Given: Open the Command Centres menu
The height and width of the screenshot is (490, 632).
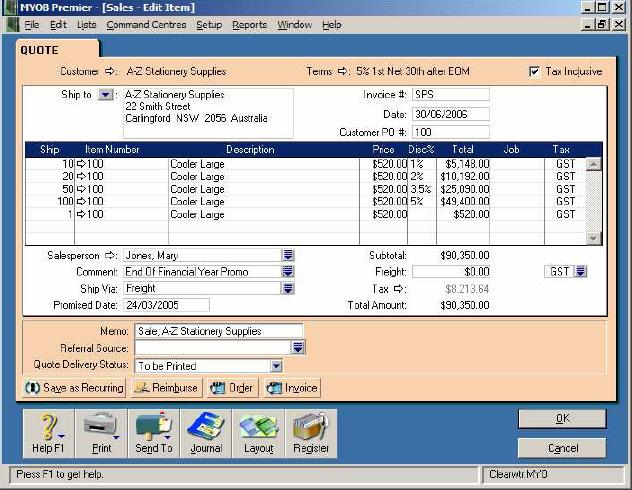Looking at the screenshot, I should (146, 25).
